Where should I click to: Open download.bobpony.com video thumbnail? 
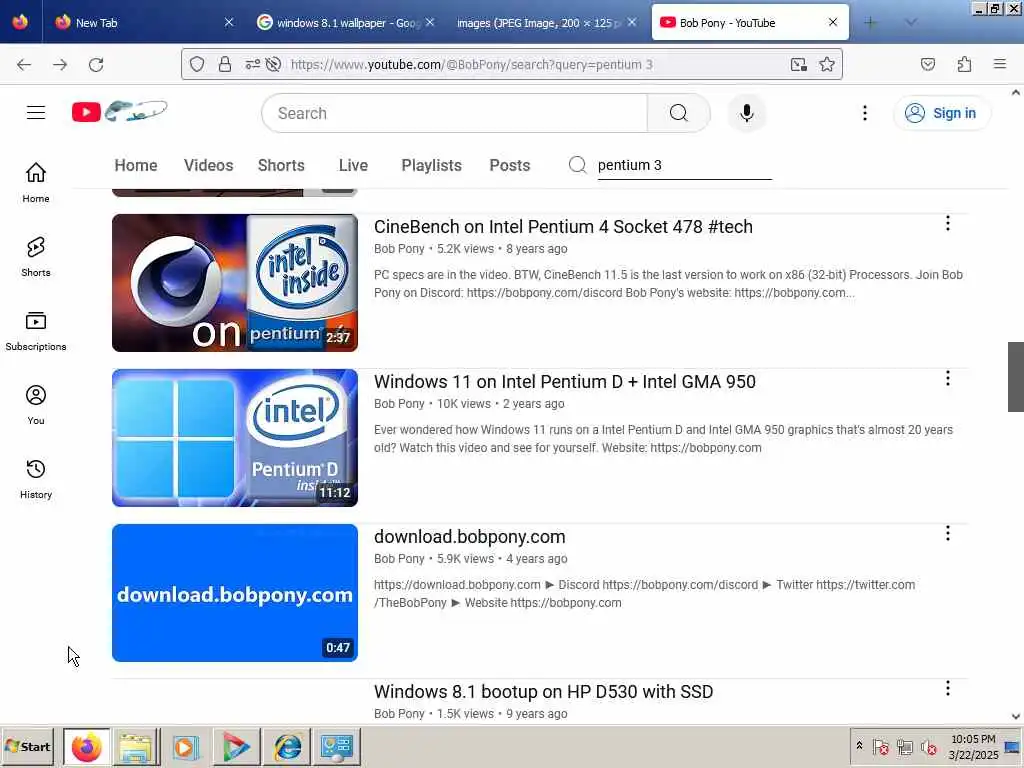click(235, 592)
